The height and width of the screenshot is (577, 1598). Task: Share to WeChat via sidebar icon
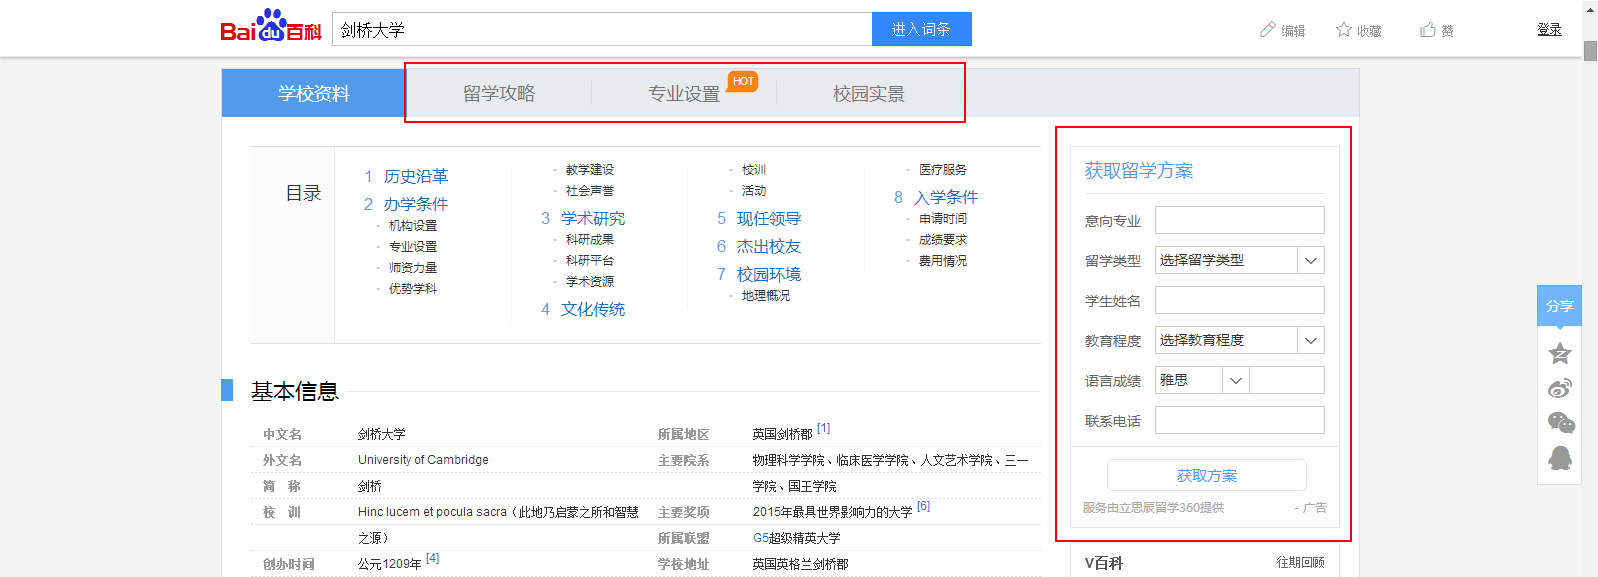[1560, 423]
